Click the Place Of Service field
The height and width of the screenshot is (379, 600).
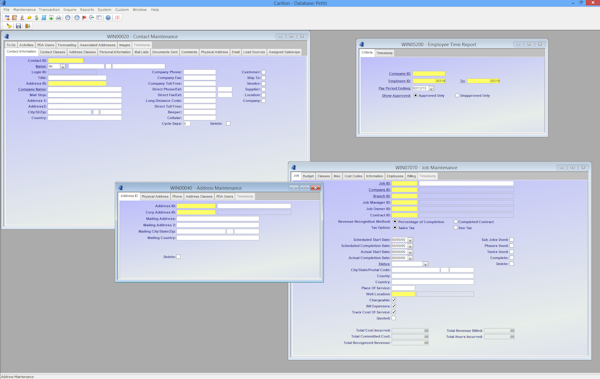(x=403, y=288)
